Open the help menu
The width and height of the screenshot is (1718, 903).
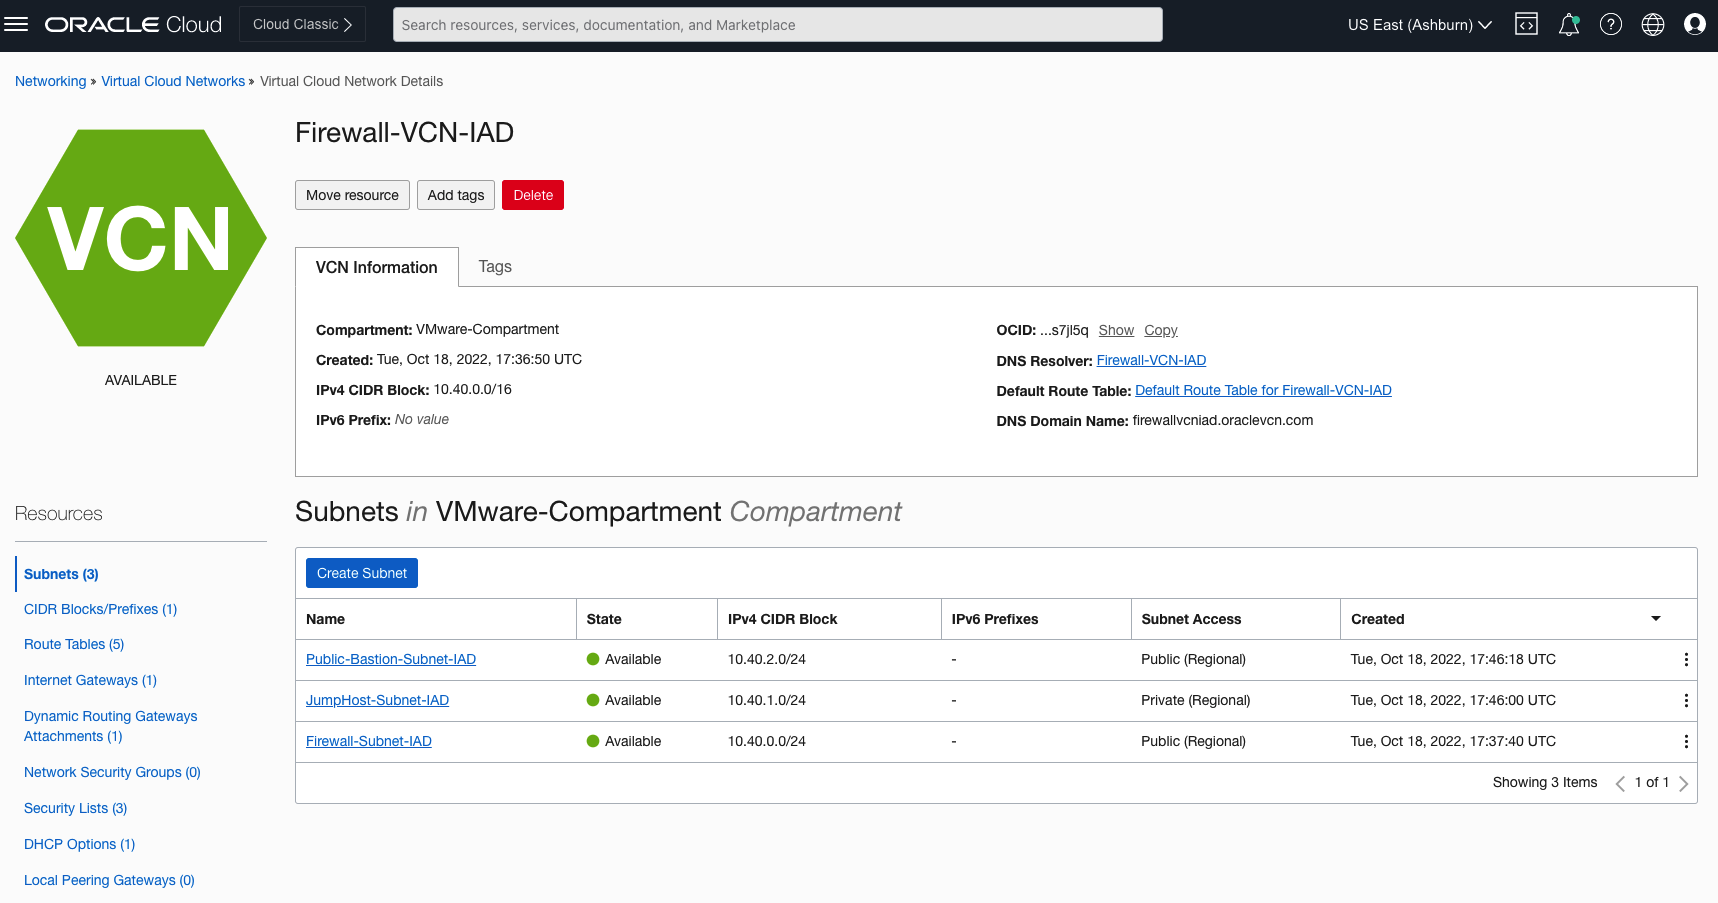[1610, 24]
